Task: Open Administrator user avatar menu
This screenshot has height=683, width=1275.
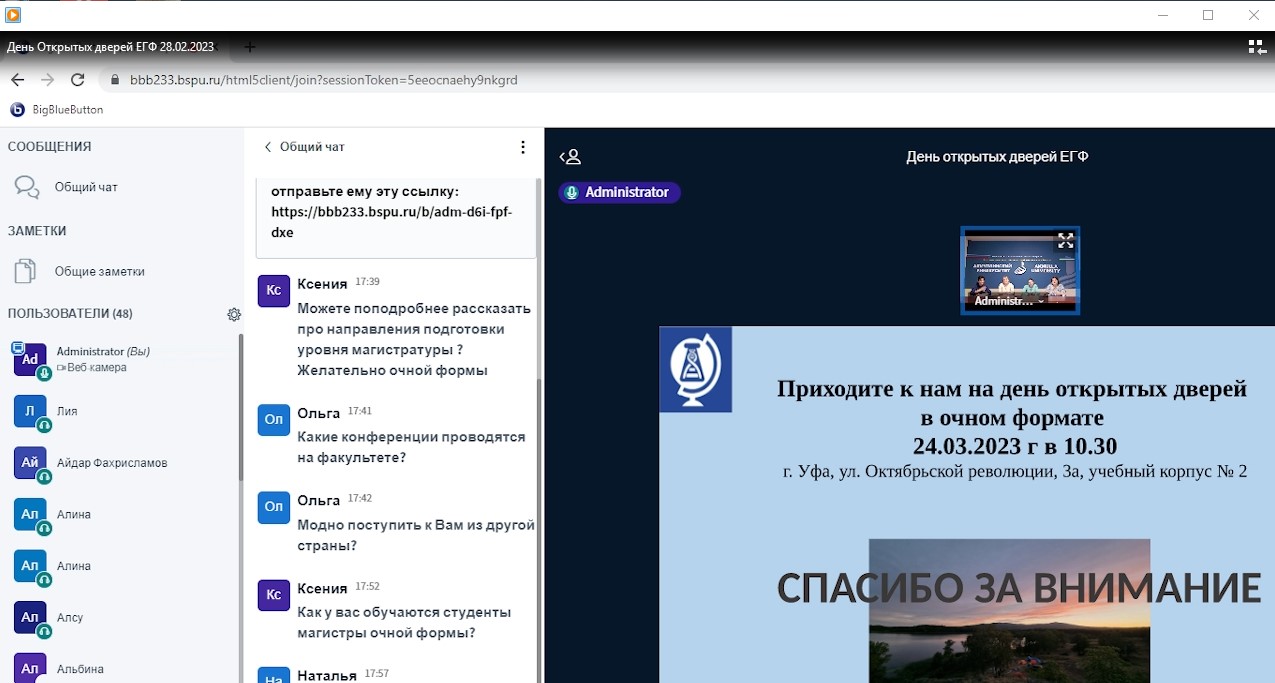Action: [30, 360]
